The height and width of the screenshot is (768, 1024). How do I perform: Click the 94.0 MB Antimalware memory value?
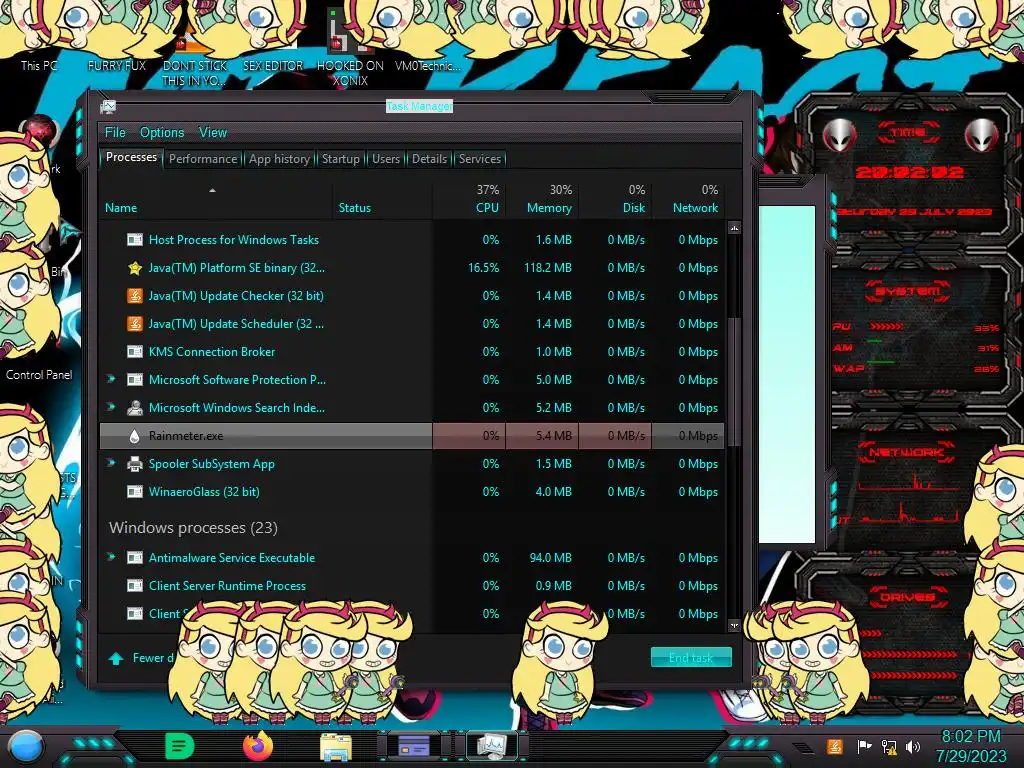(x=551, y=558)
